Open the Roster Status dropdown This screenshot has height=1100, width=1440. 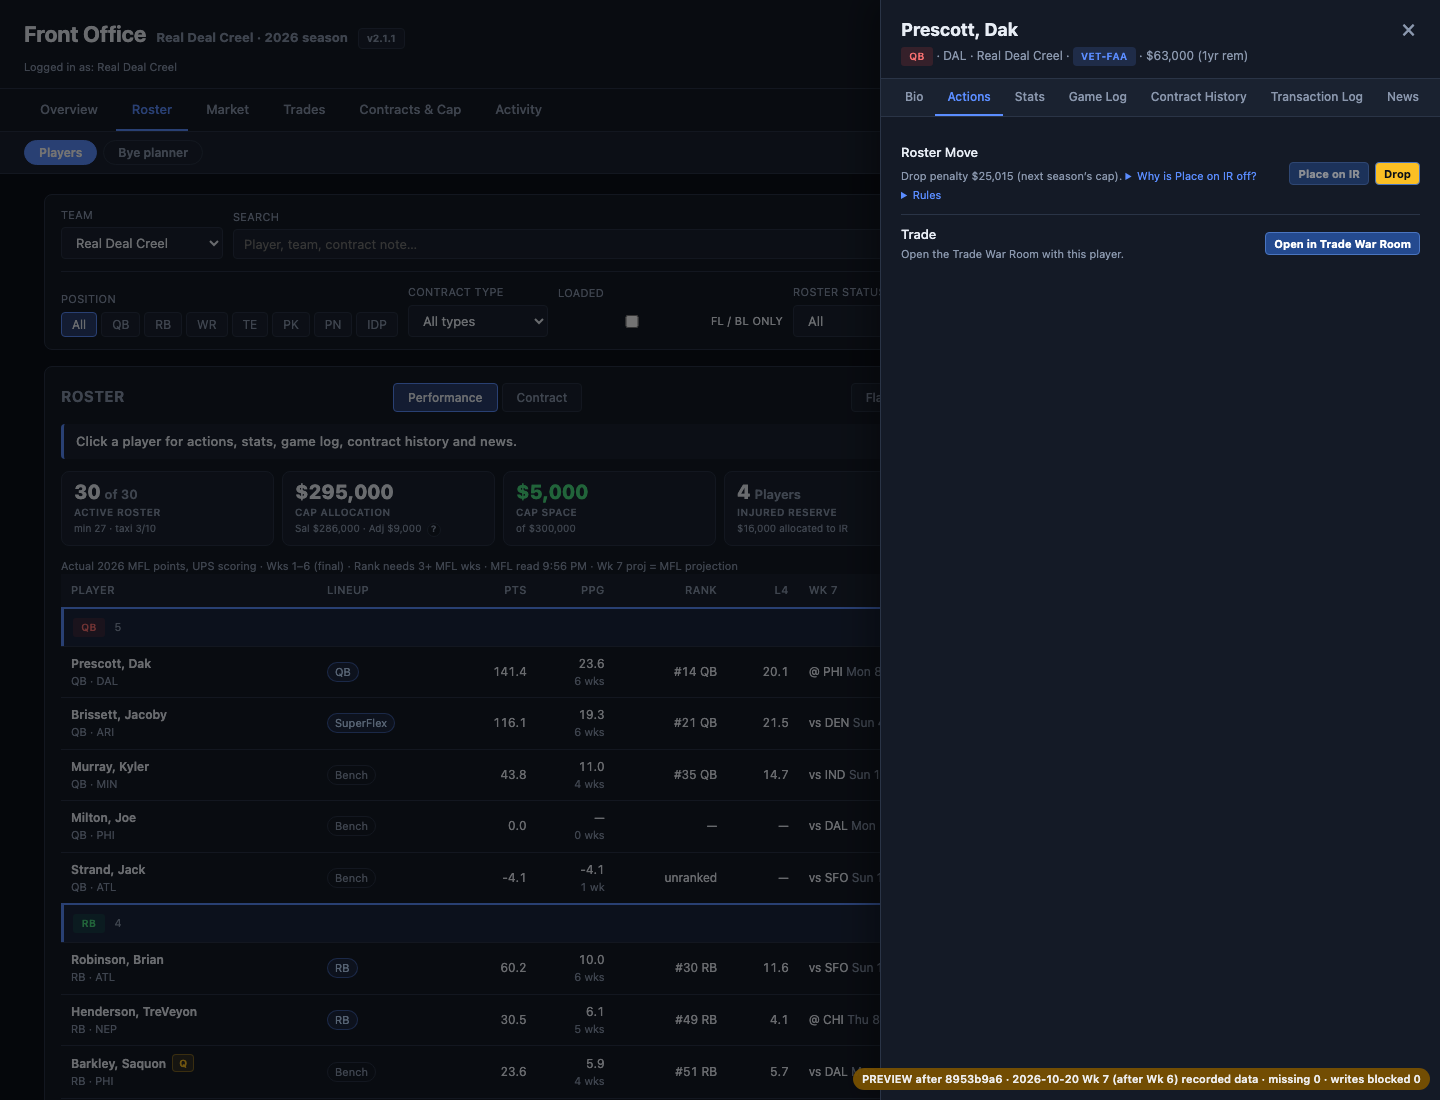837,322
